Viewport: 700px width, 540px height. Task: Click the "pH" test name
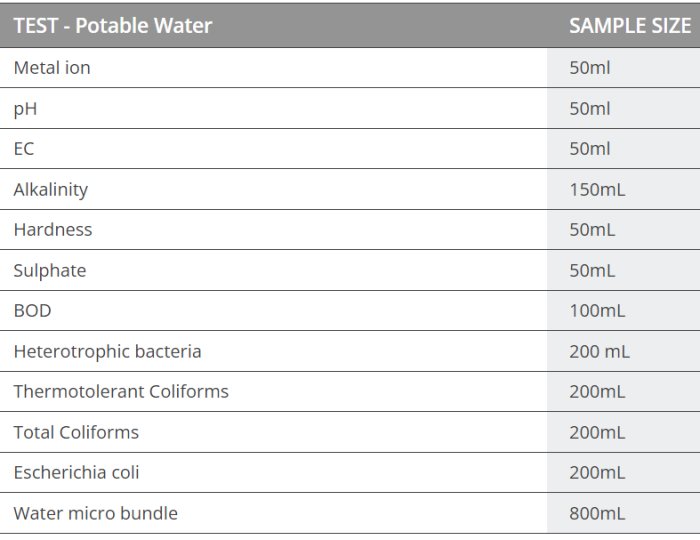(25, 109)
